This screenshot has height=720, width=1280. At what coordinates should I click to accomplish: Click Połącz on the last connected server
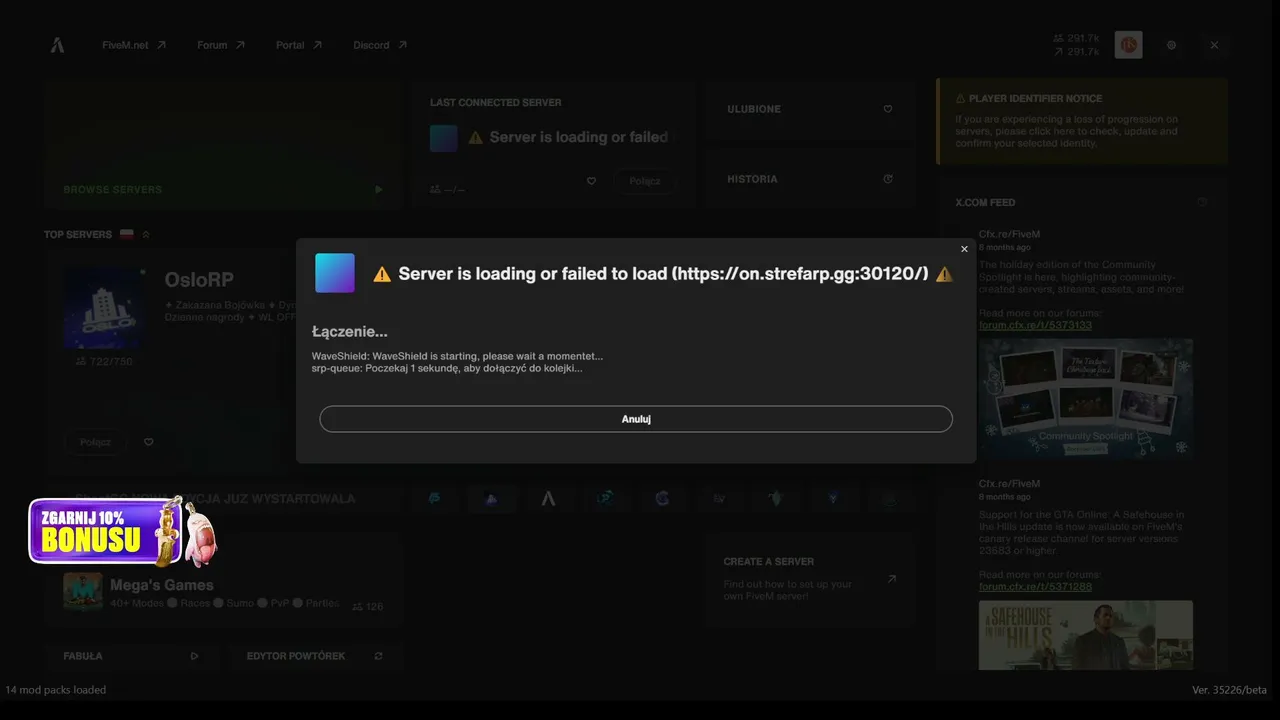tap(645, 181)
